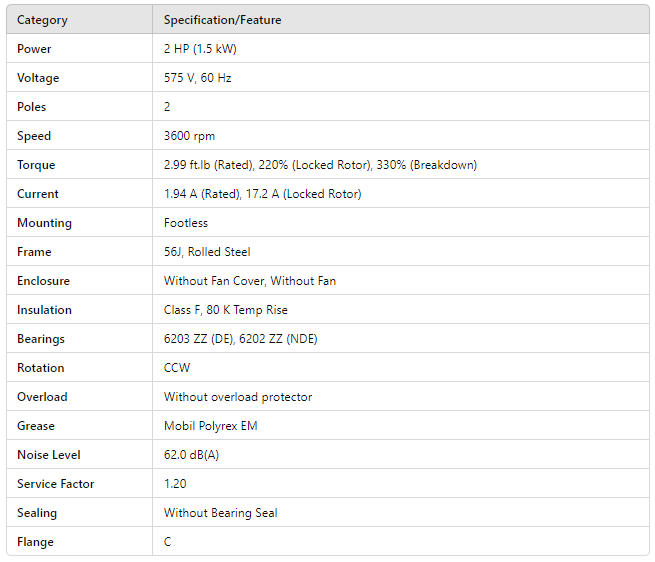The image size is (655, 562).
Task: Click the Category column header
Action: (43, 20)
